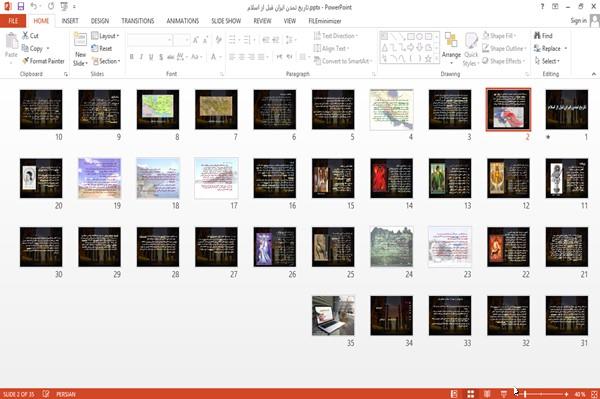
Task: Click zoom in plus button
Action: tap(566, 394)
